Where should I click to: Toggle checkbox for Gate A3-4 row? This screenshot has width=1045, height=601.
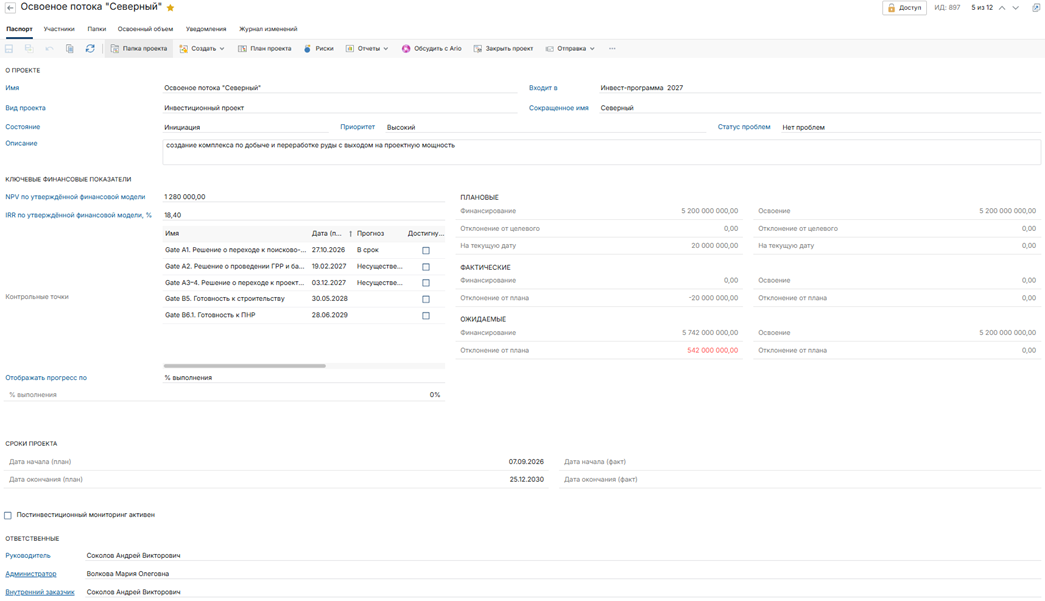click(426, 283)
